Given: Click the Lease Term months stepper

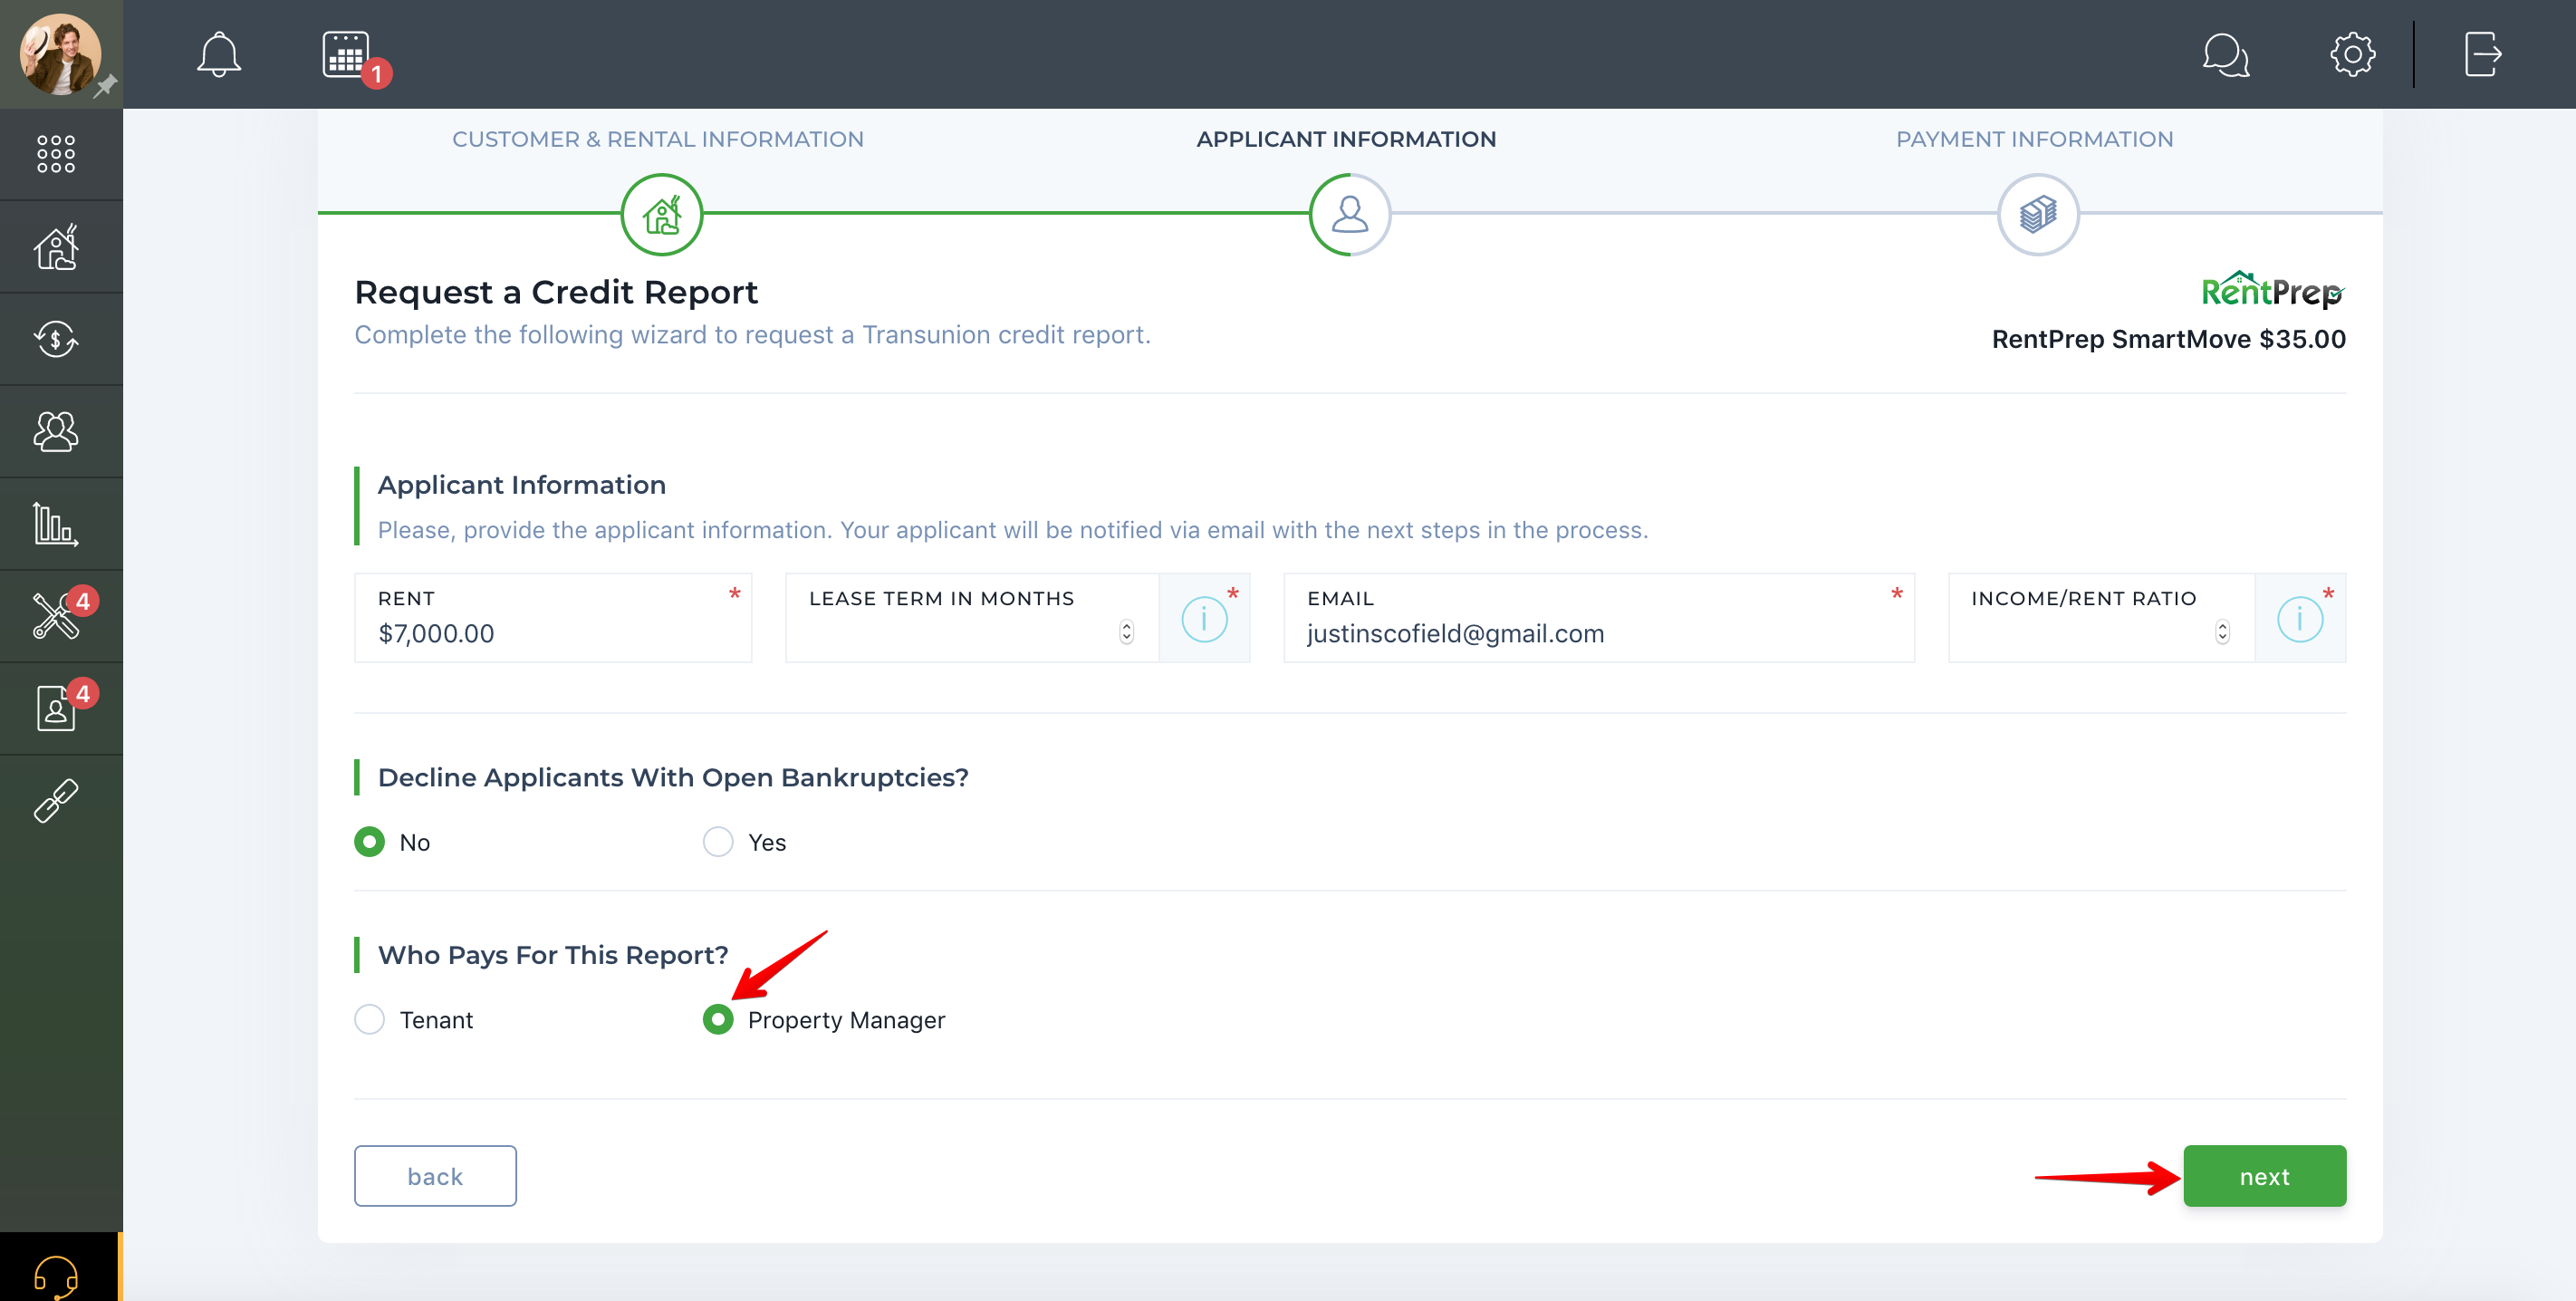Looking at the screenshot, I should [x=1126, y=632].
